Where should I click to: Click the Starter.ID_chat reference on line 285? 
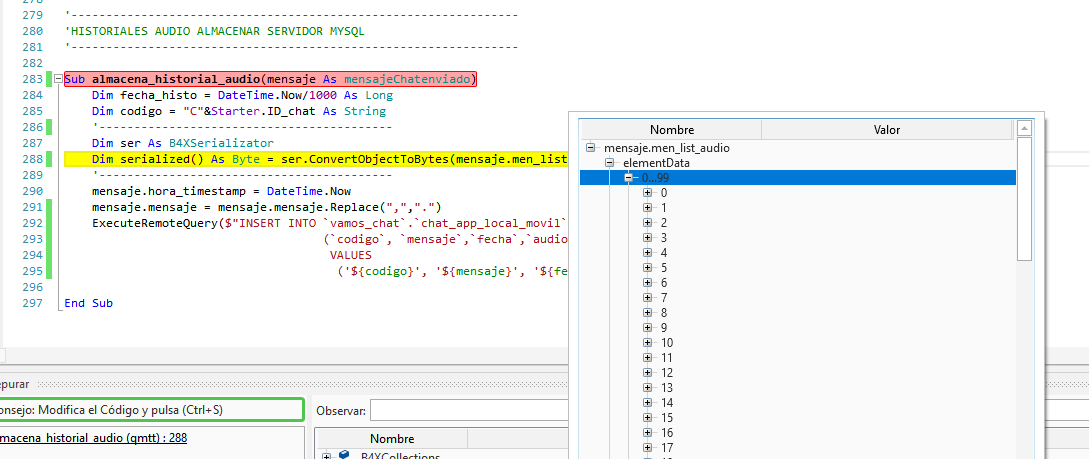point(263,111)
